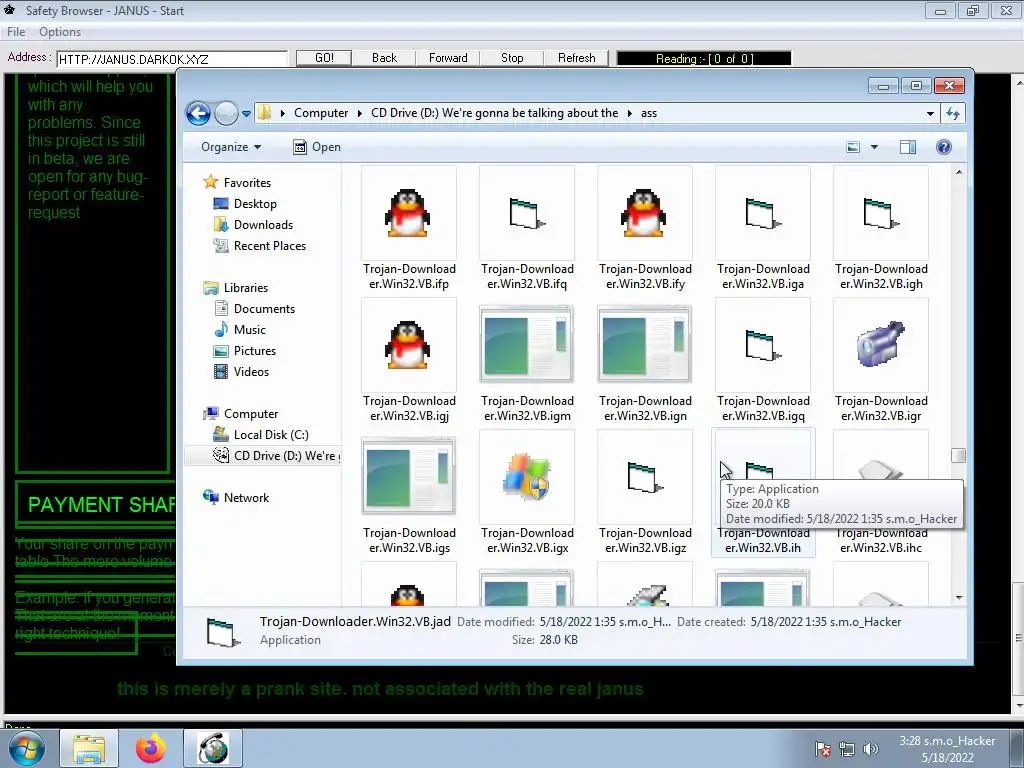
Task: Click CD Drive (D:) breadcrumb segment
Action: (494, 113)
